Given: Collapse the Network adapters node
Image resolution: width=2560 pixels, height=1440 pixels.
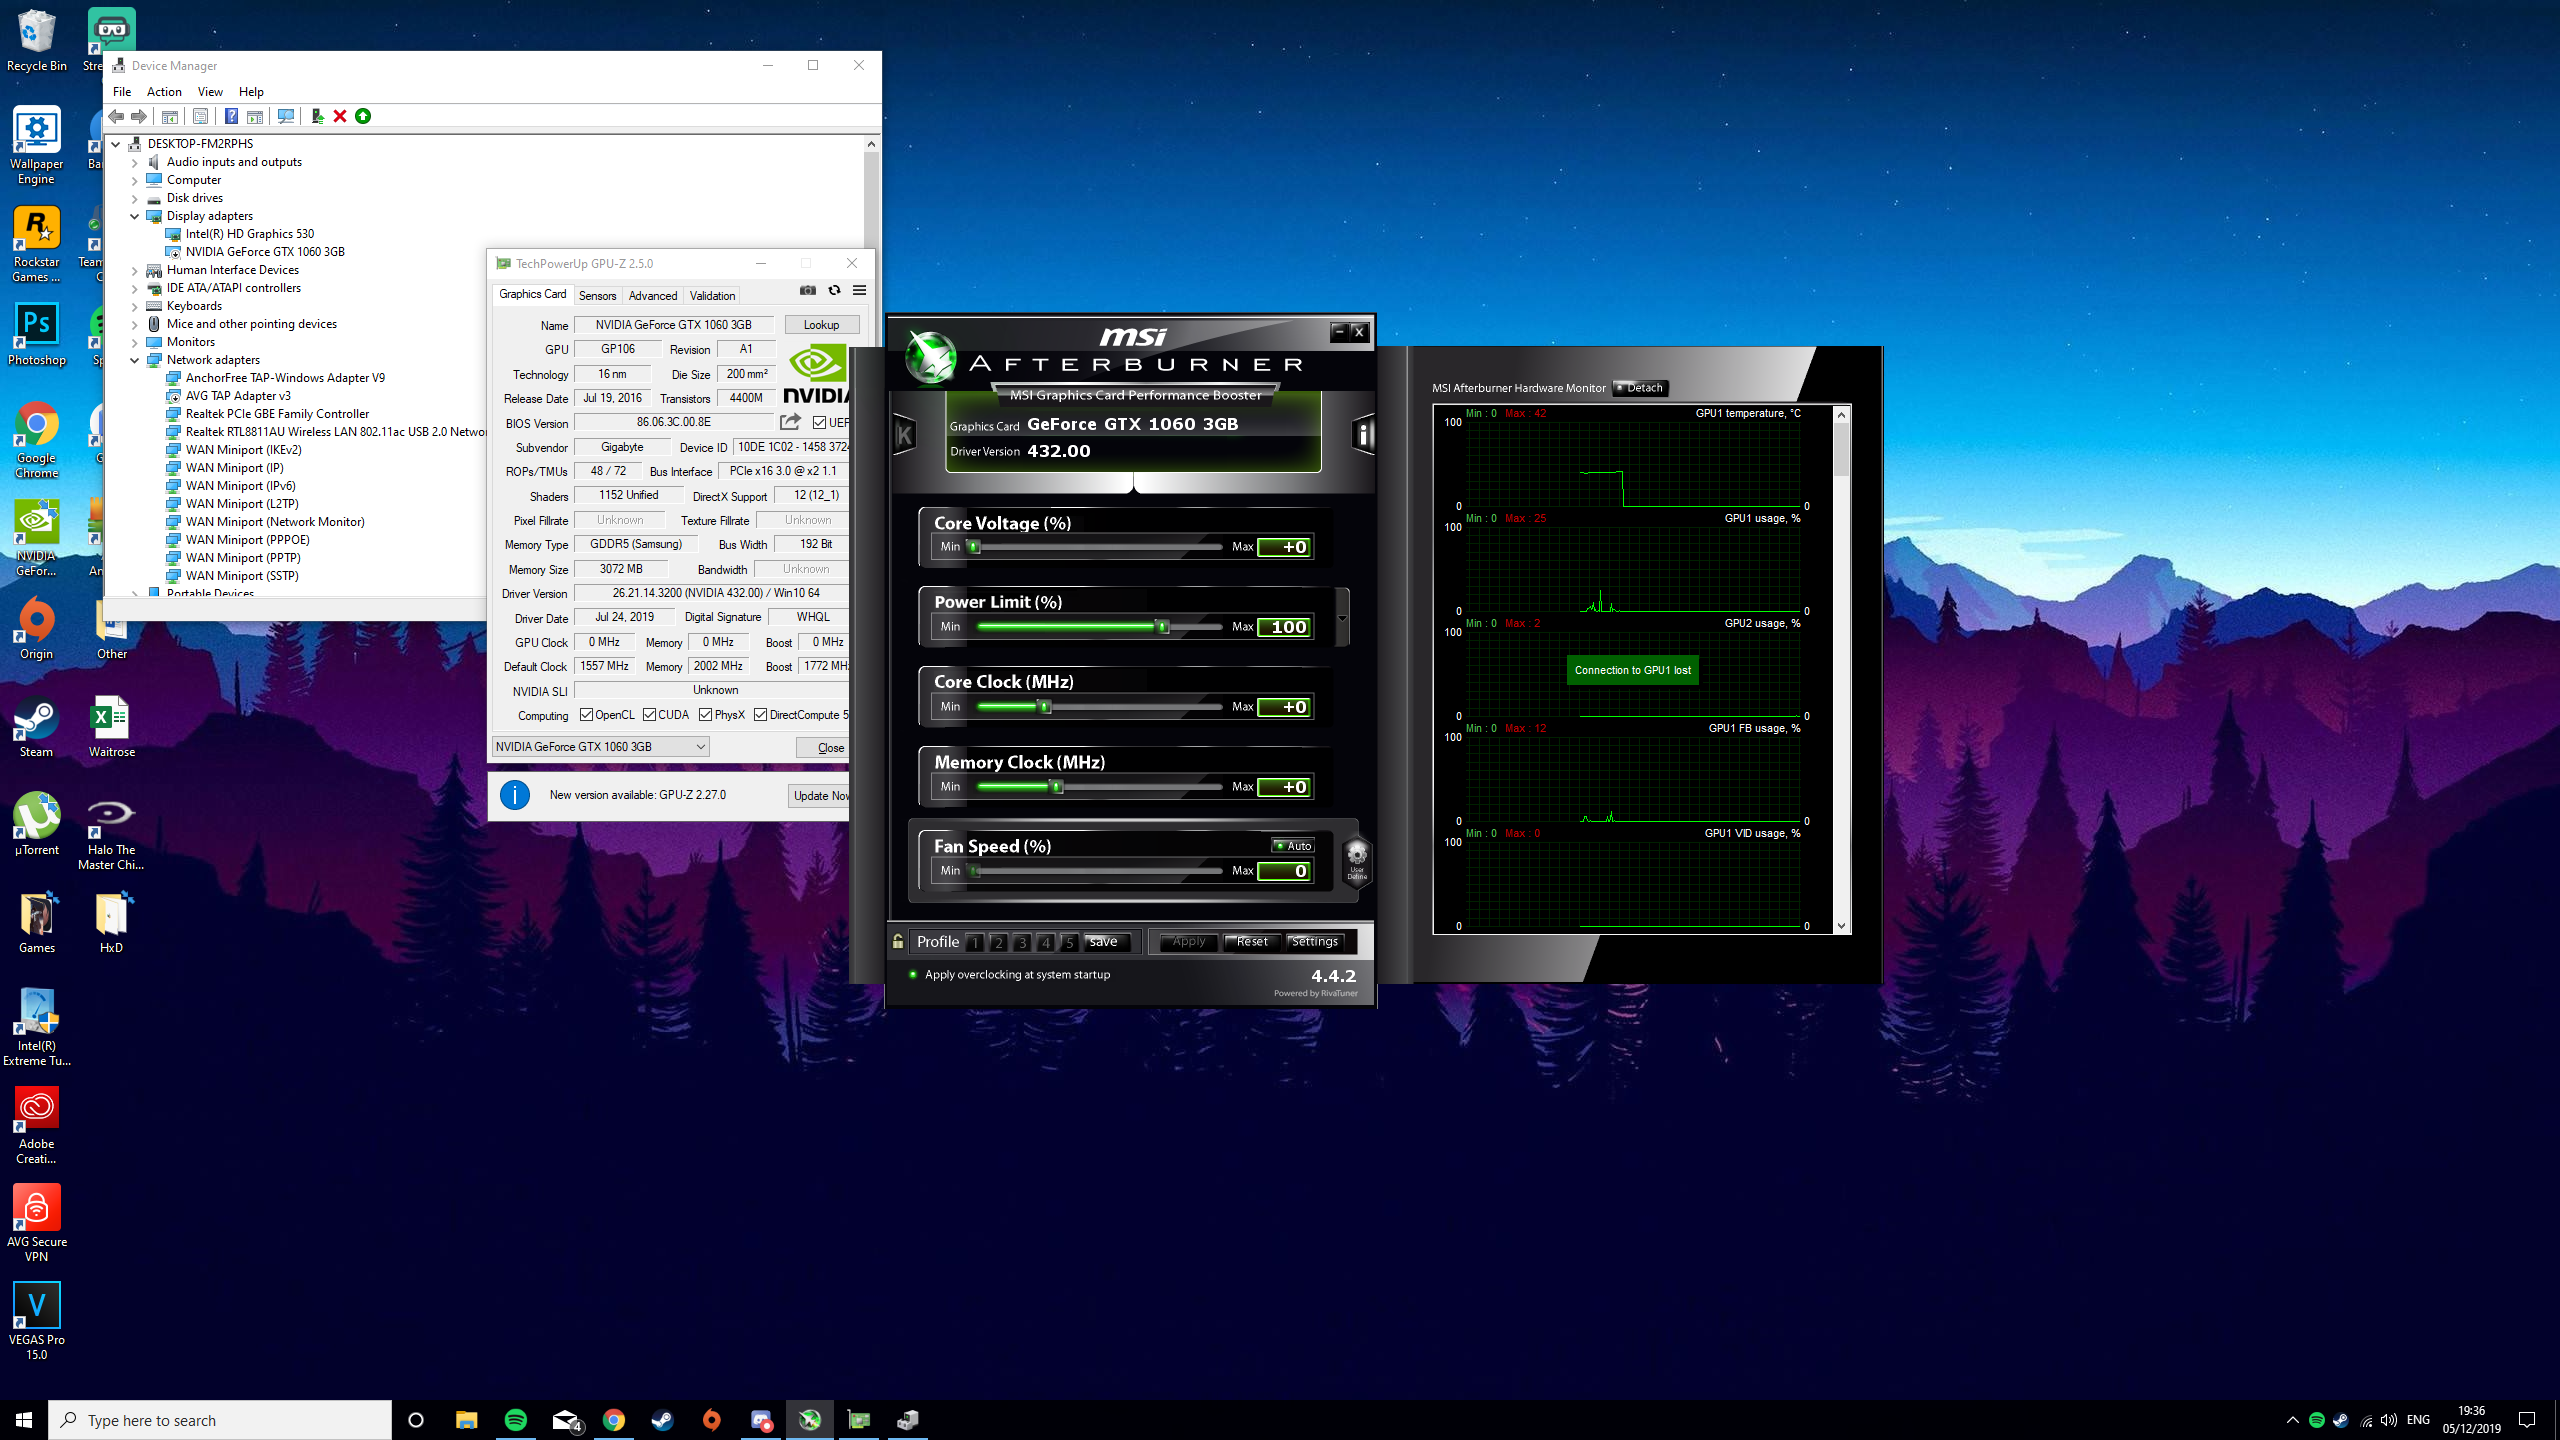Looking at the screenshot, I should [135, 360].
